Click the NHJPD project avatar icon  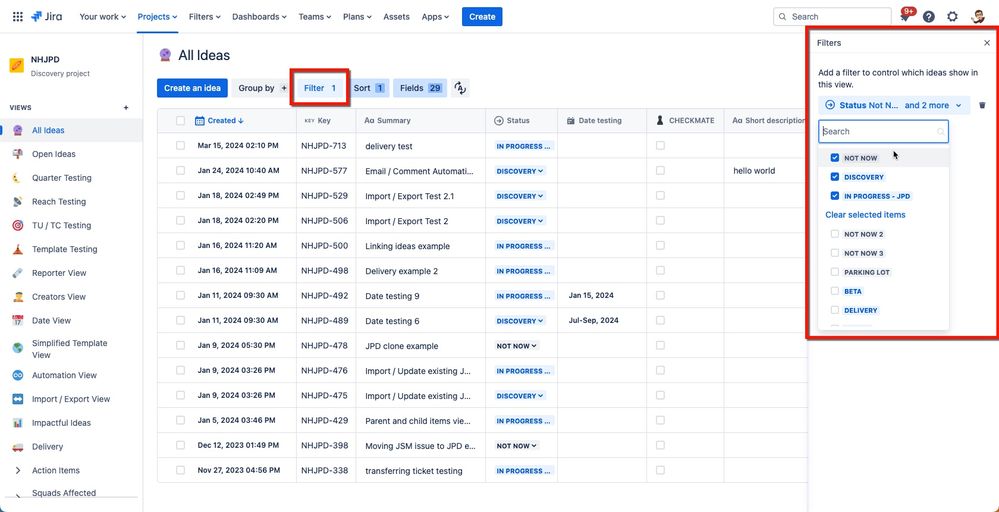point(17,65)
